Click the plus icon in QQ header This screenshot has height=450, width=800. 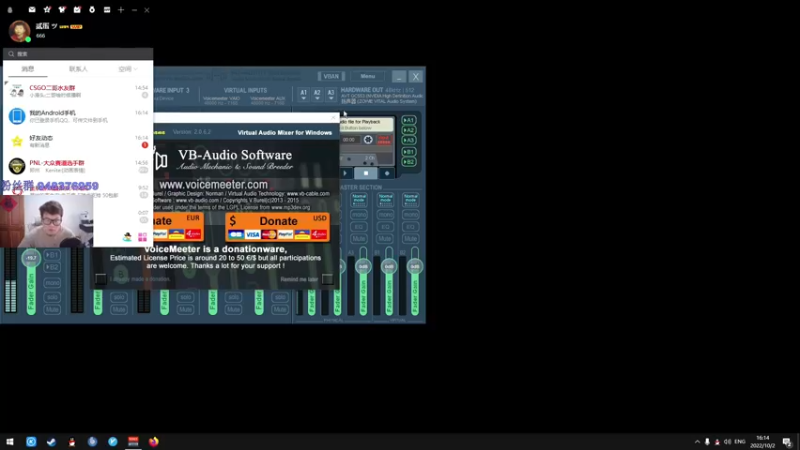(x=121, y=10)
